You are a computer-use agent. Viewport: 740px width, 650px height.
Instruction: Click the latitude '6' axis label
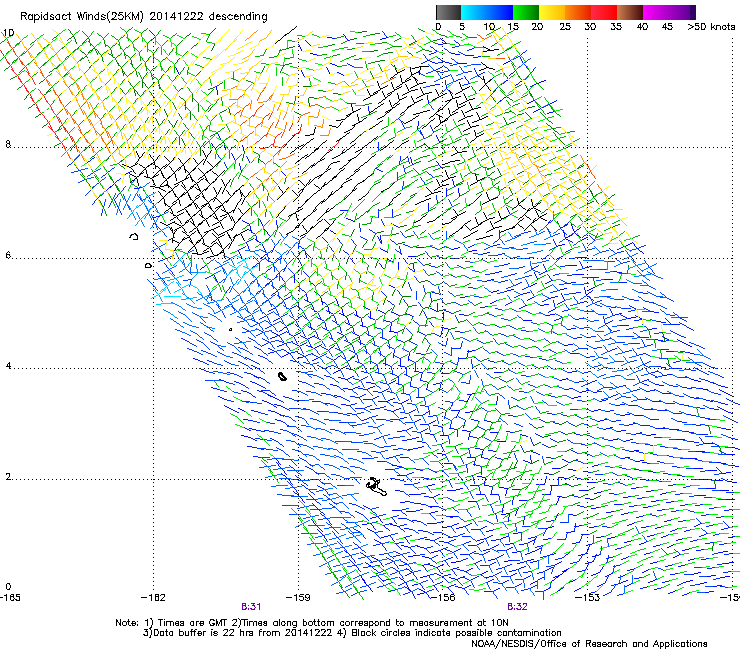point(8,255)
